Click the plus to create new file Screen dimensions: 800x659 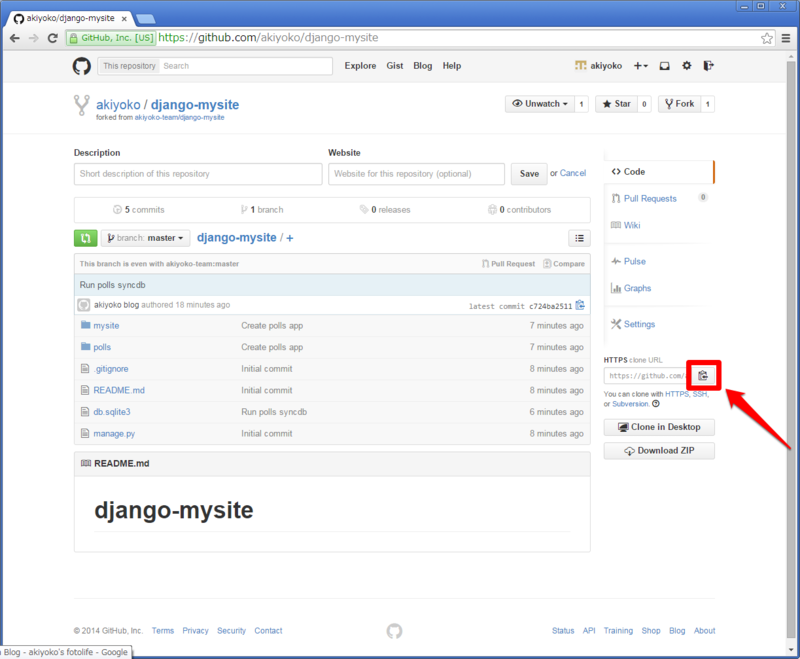click(x=290, y=238)
